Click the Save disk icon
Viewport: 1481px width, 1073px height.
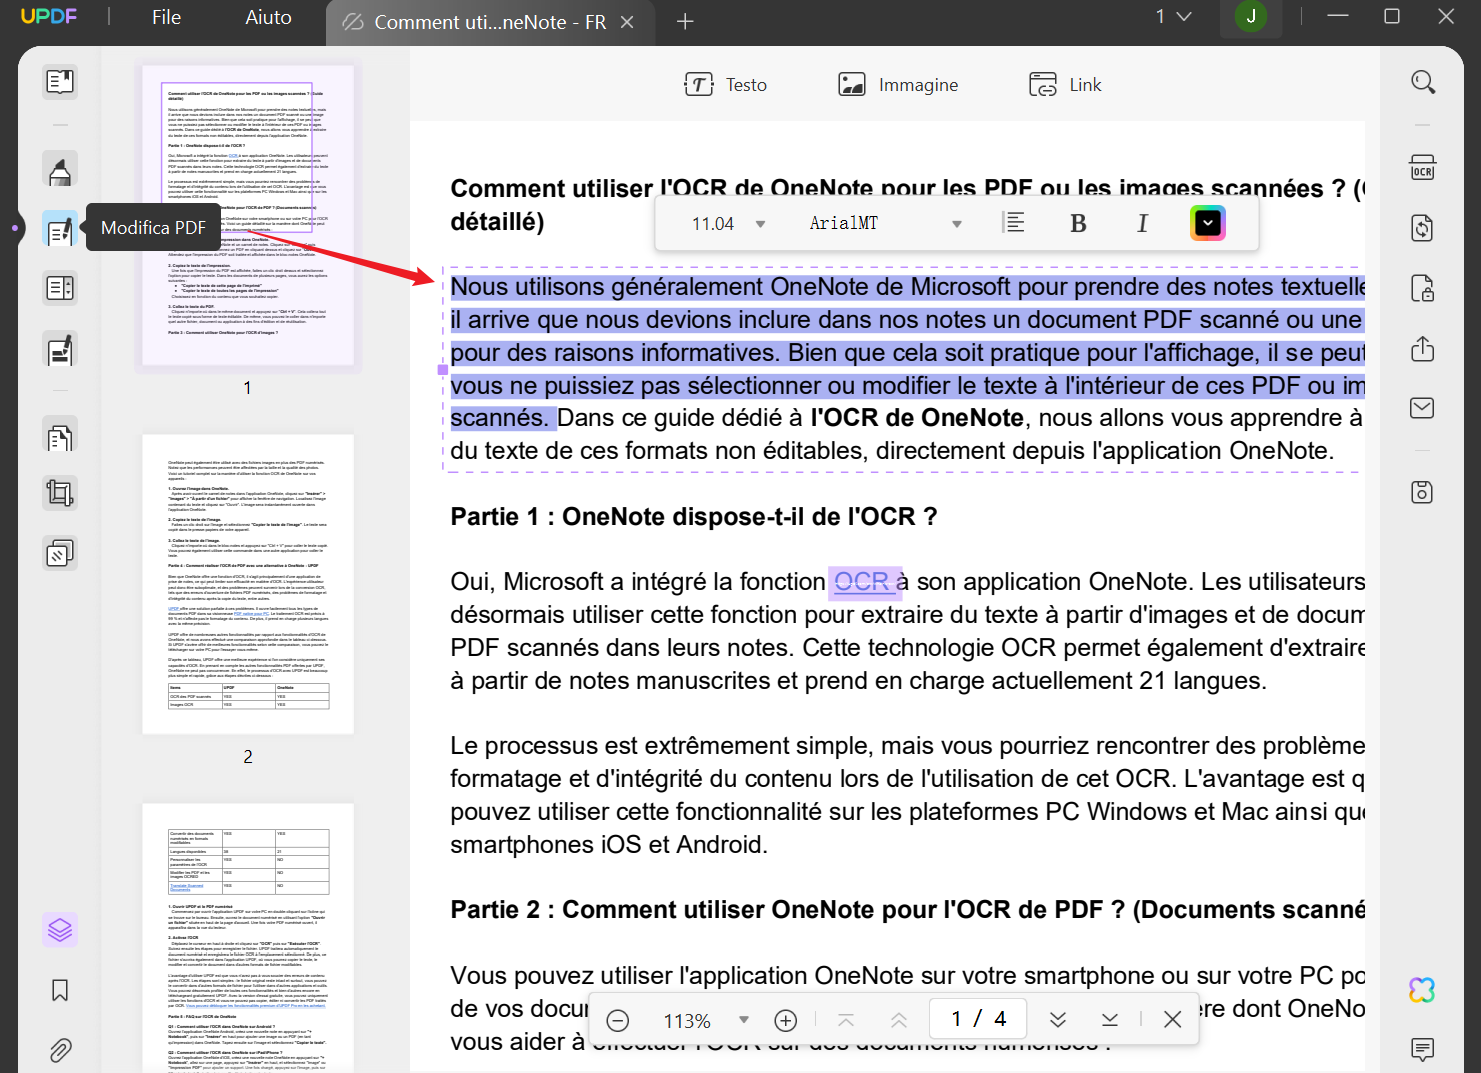(1422, 492)
